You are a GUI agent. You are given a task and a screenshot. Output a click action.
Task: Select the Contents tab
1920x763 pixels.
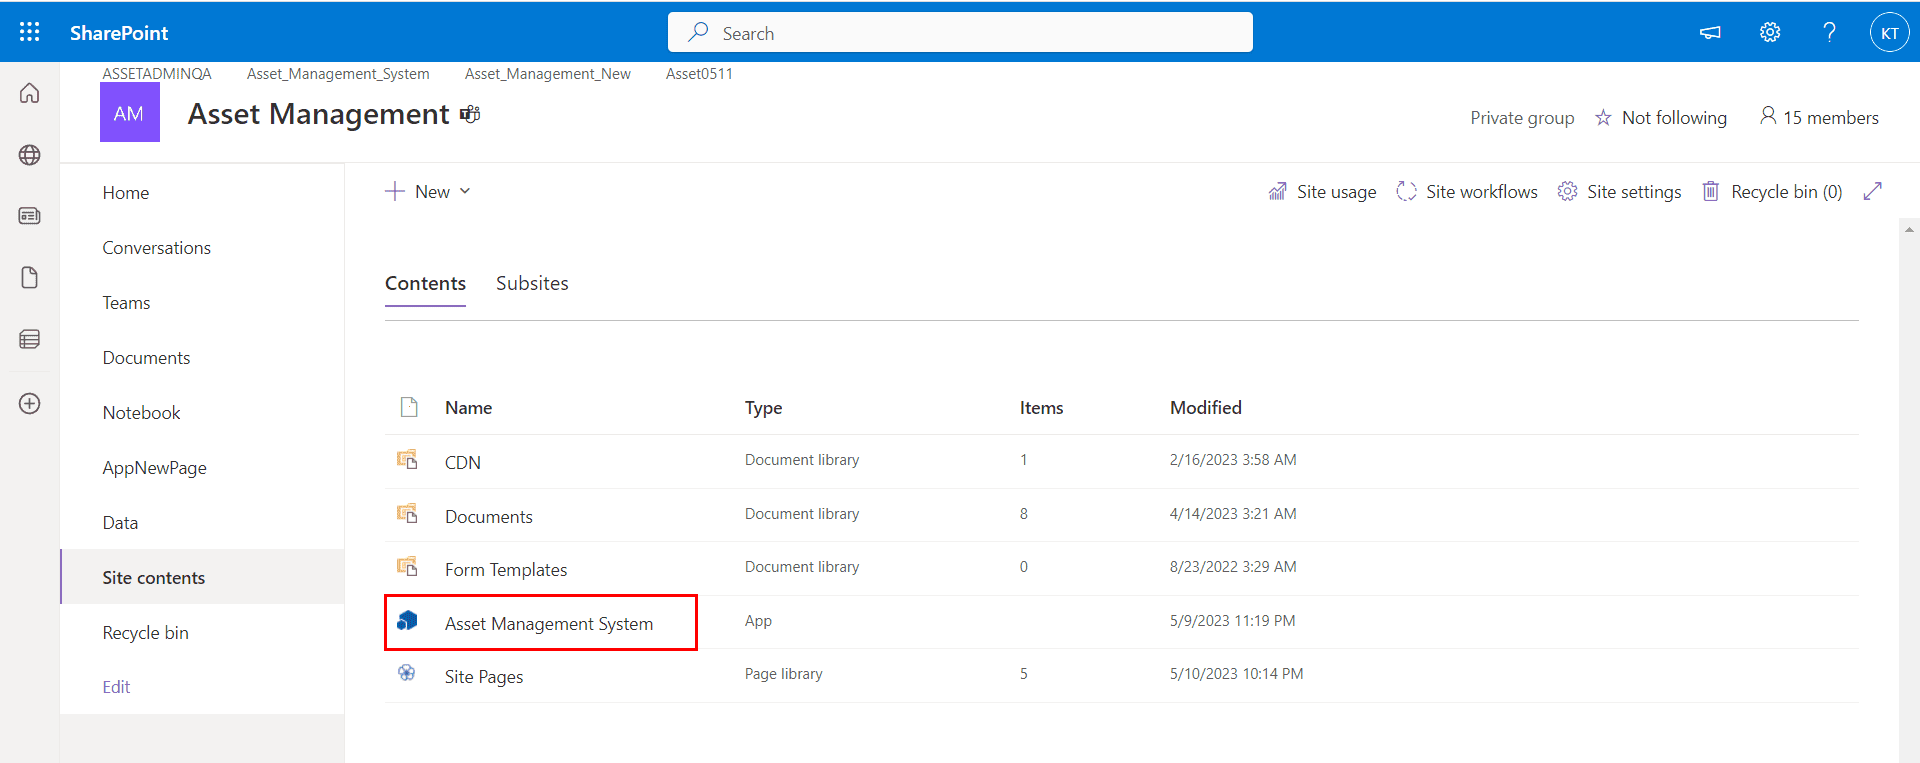point(425,284)
